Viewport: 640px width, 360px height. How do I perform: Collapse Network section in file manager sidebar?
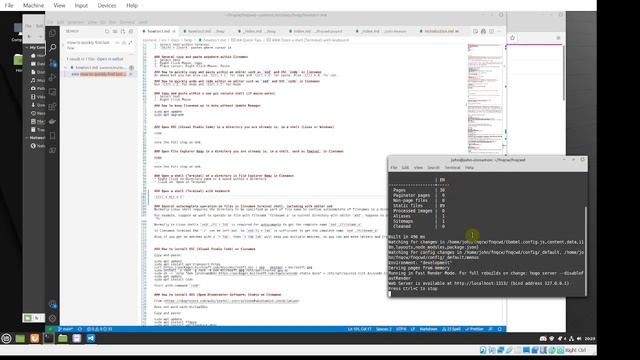click(x=27, y=138)
